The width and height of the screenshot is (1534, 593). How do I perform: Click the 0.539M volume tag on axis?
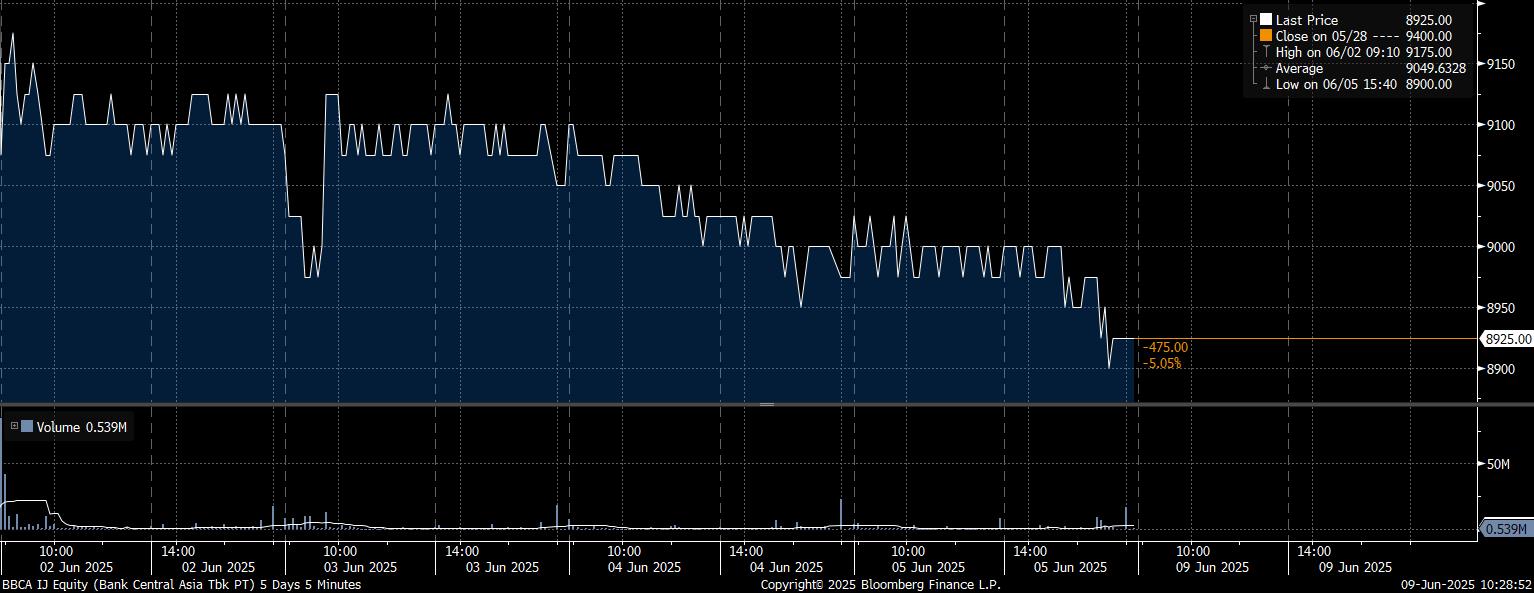pyautogui.click(x=1507, y=529)
